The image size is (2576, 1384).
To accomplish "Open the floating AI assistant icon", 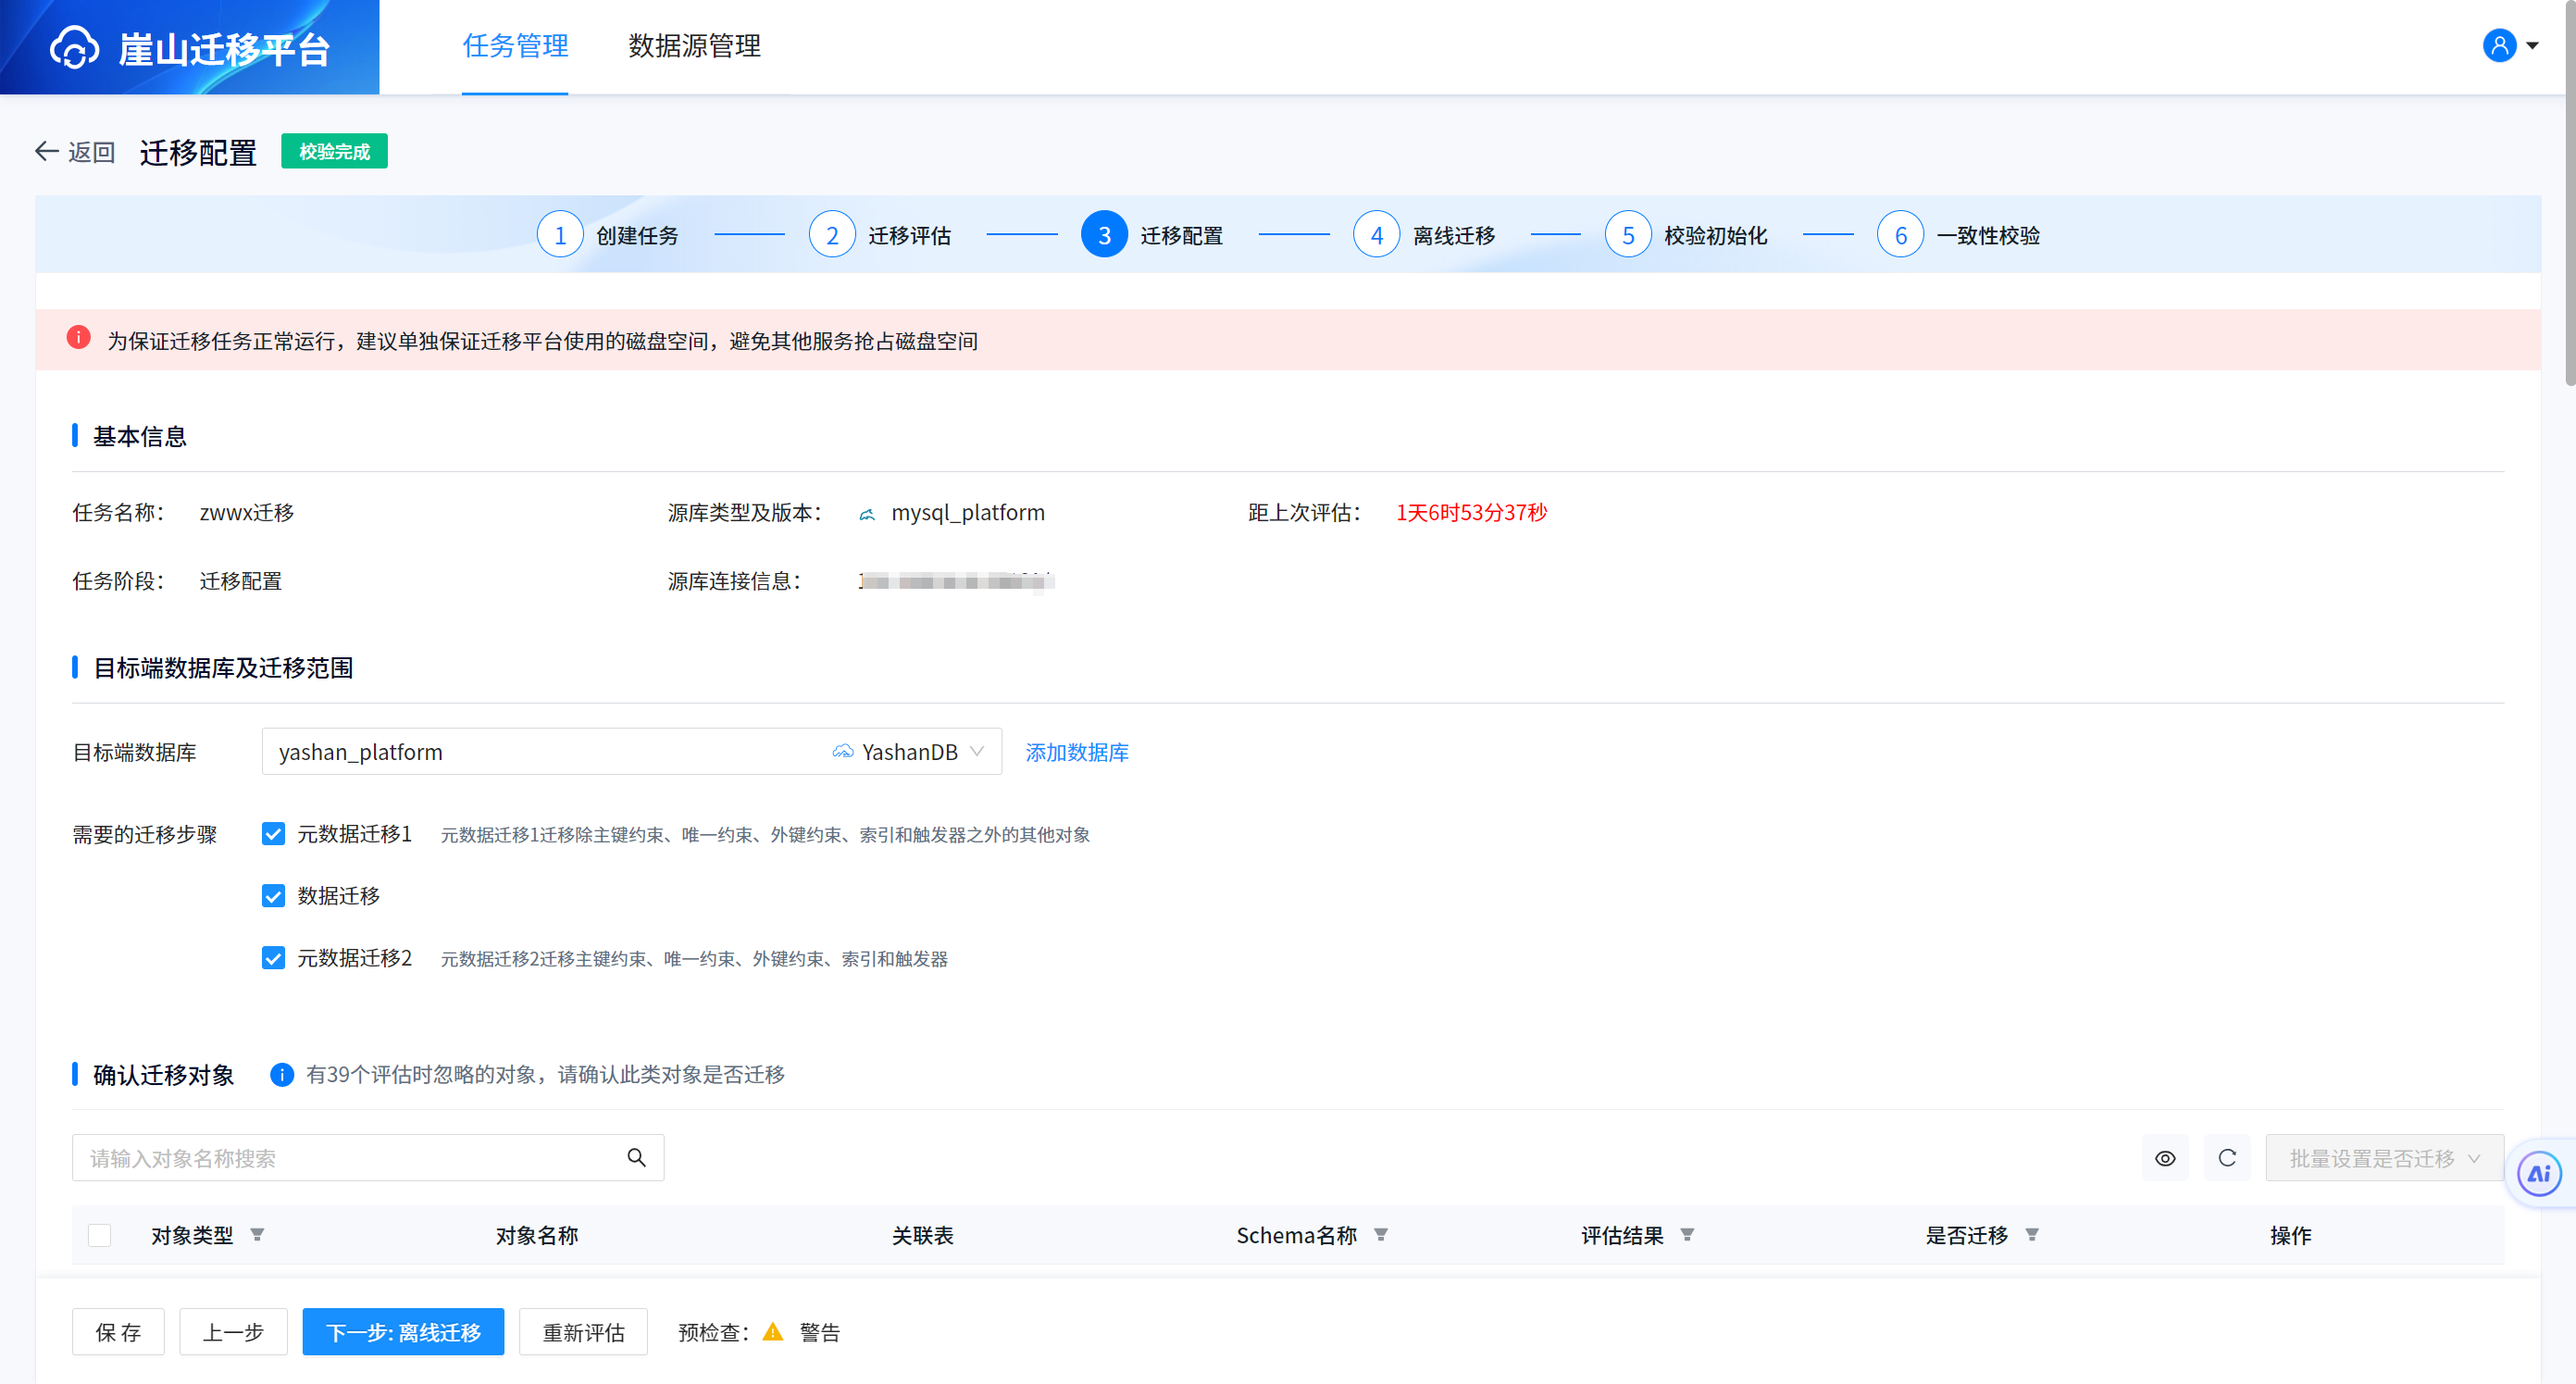I will [x=2539, y=1174].
